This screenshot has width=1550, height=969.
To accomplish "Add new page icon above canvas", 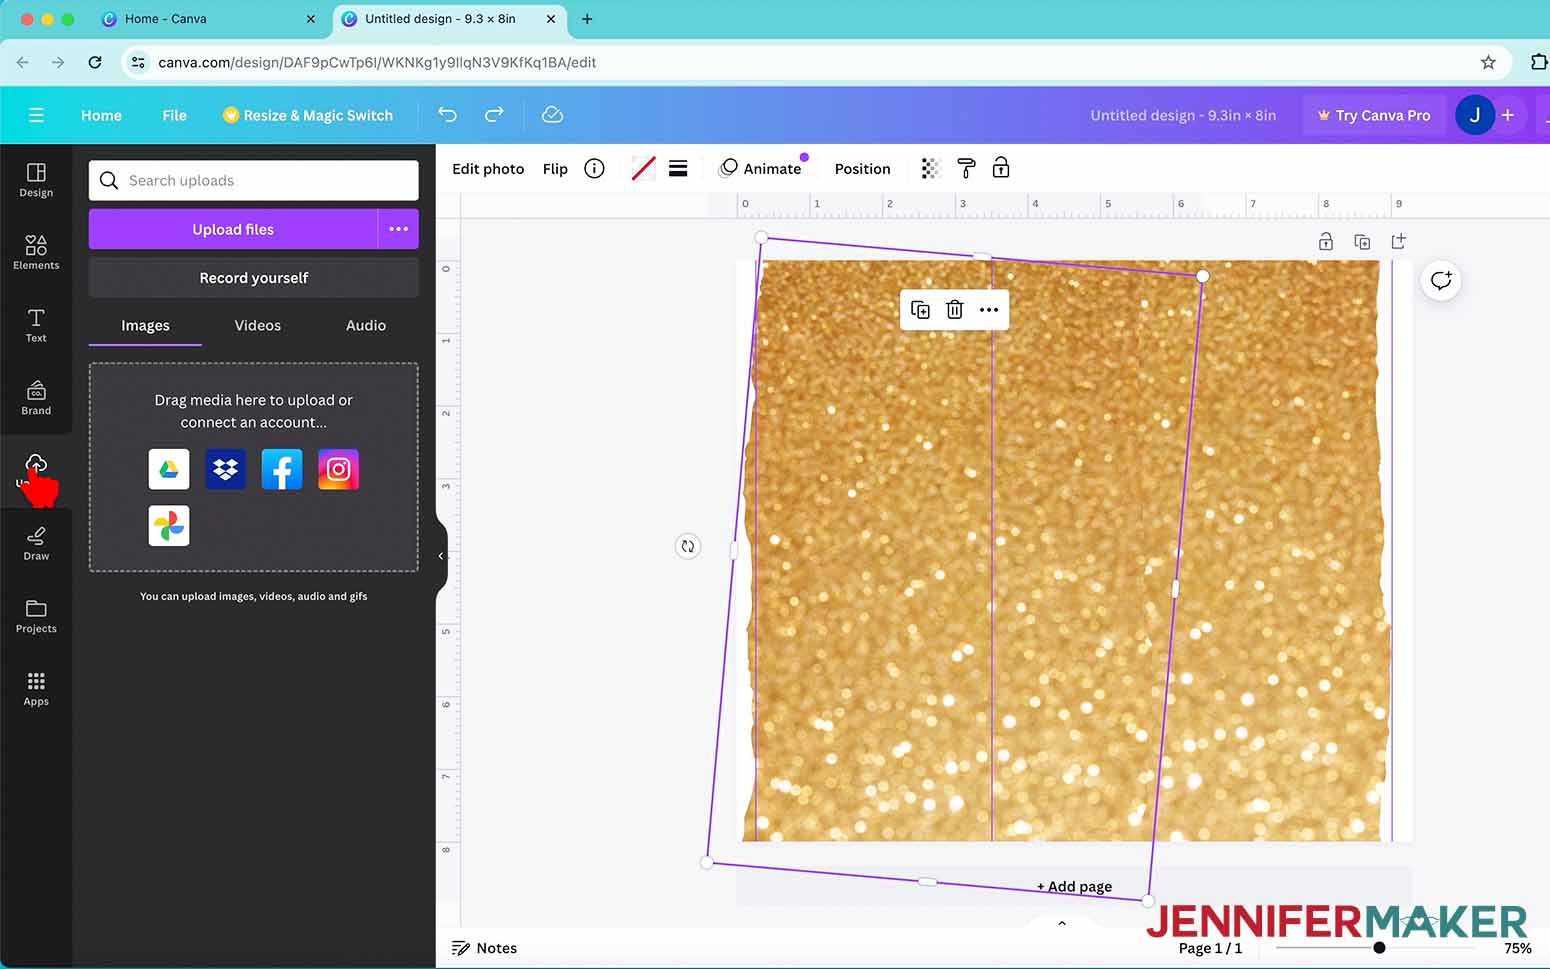I will click(1398, 241).
